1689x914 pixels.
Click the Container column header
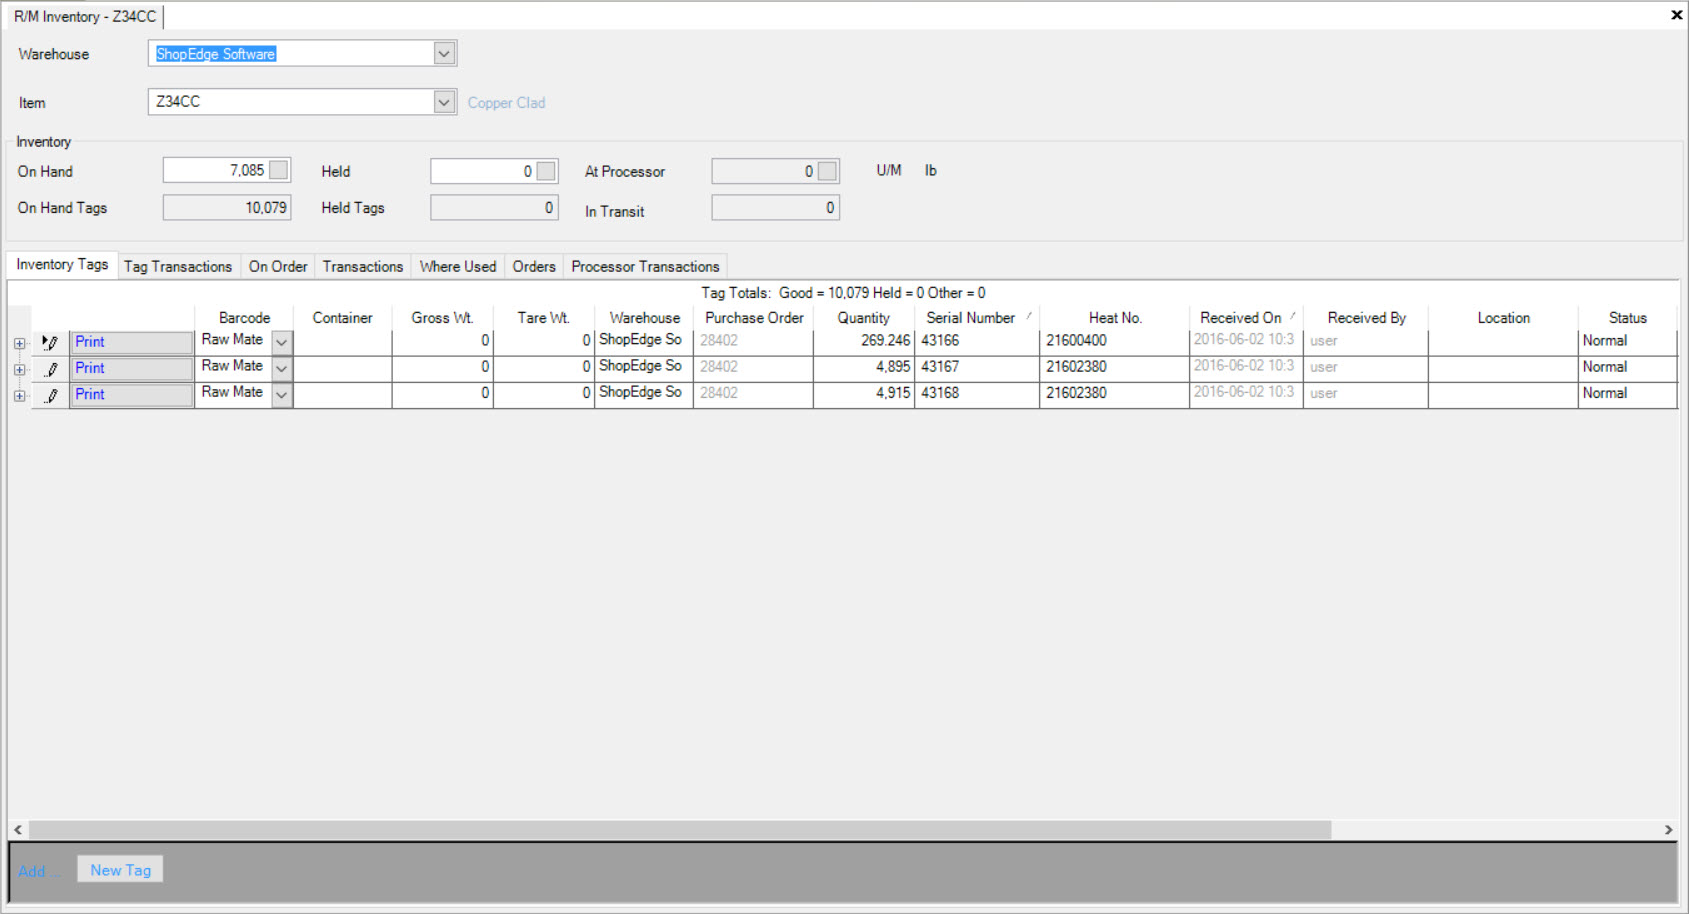(x=342, y=318)
